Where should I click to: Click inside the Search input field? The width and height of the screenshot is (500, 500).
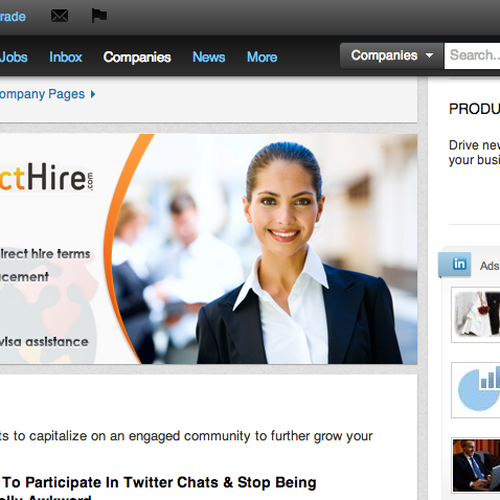(x=472, y=56)
